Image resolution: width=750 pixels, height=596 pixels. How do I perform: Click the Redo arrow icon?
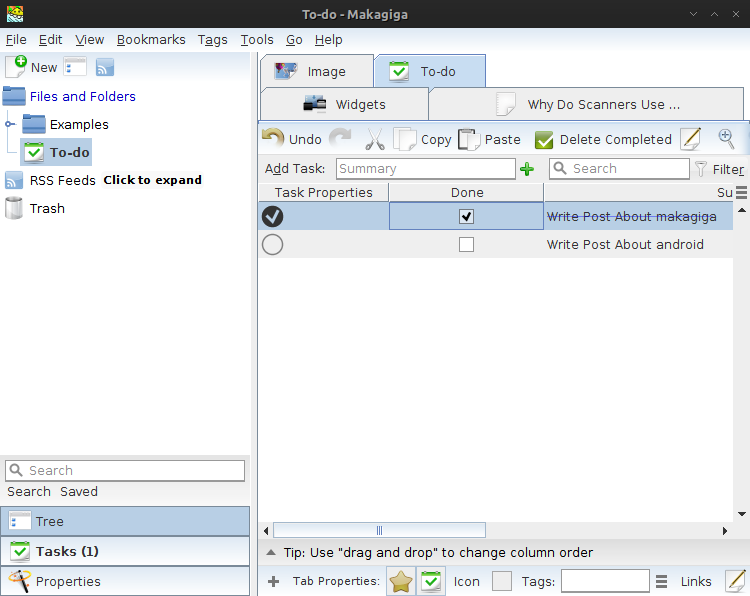(x=340, y=139)
